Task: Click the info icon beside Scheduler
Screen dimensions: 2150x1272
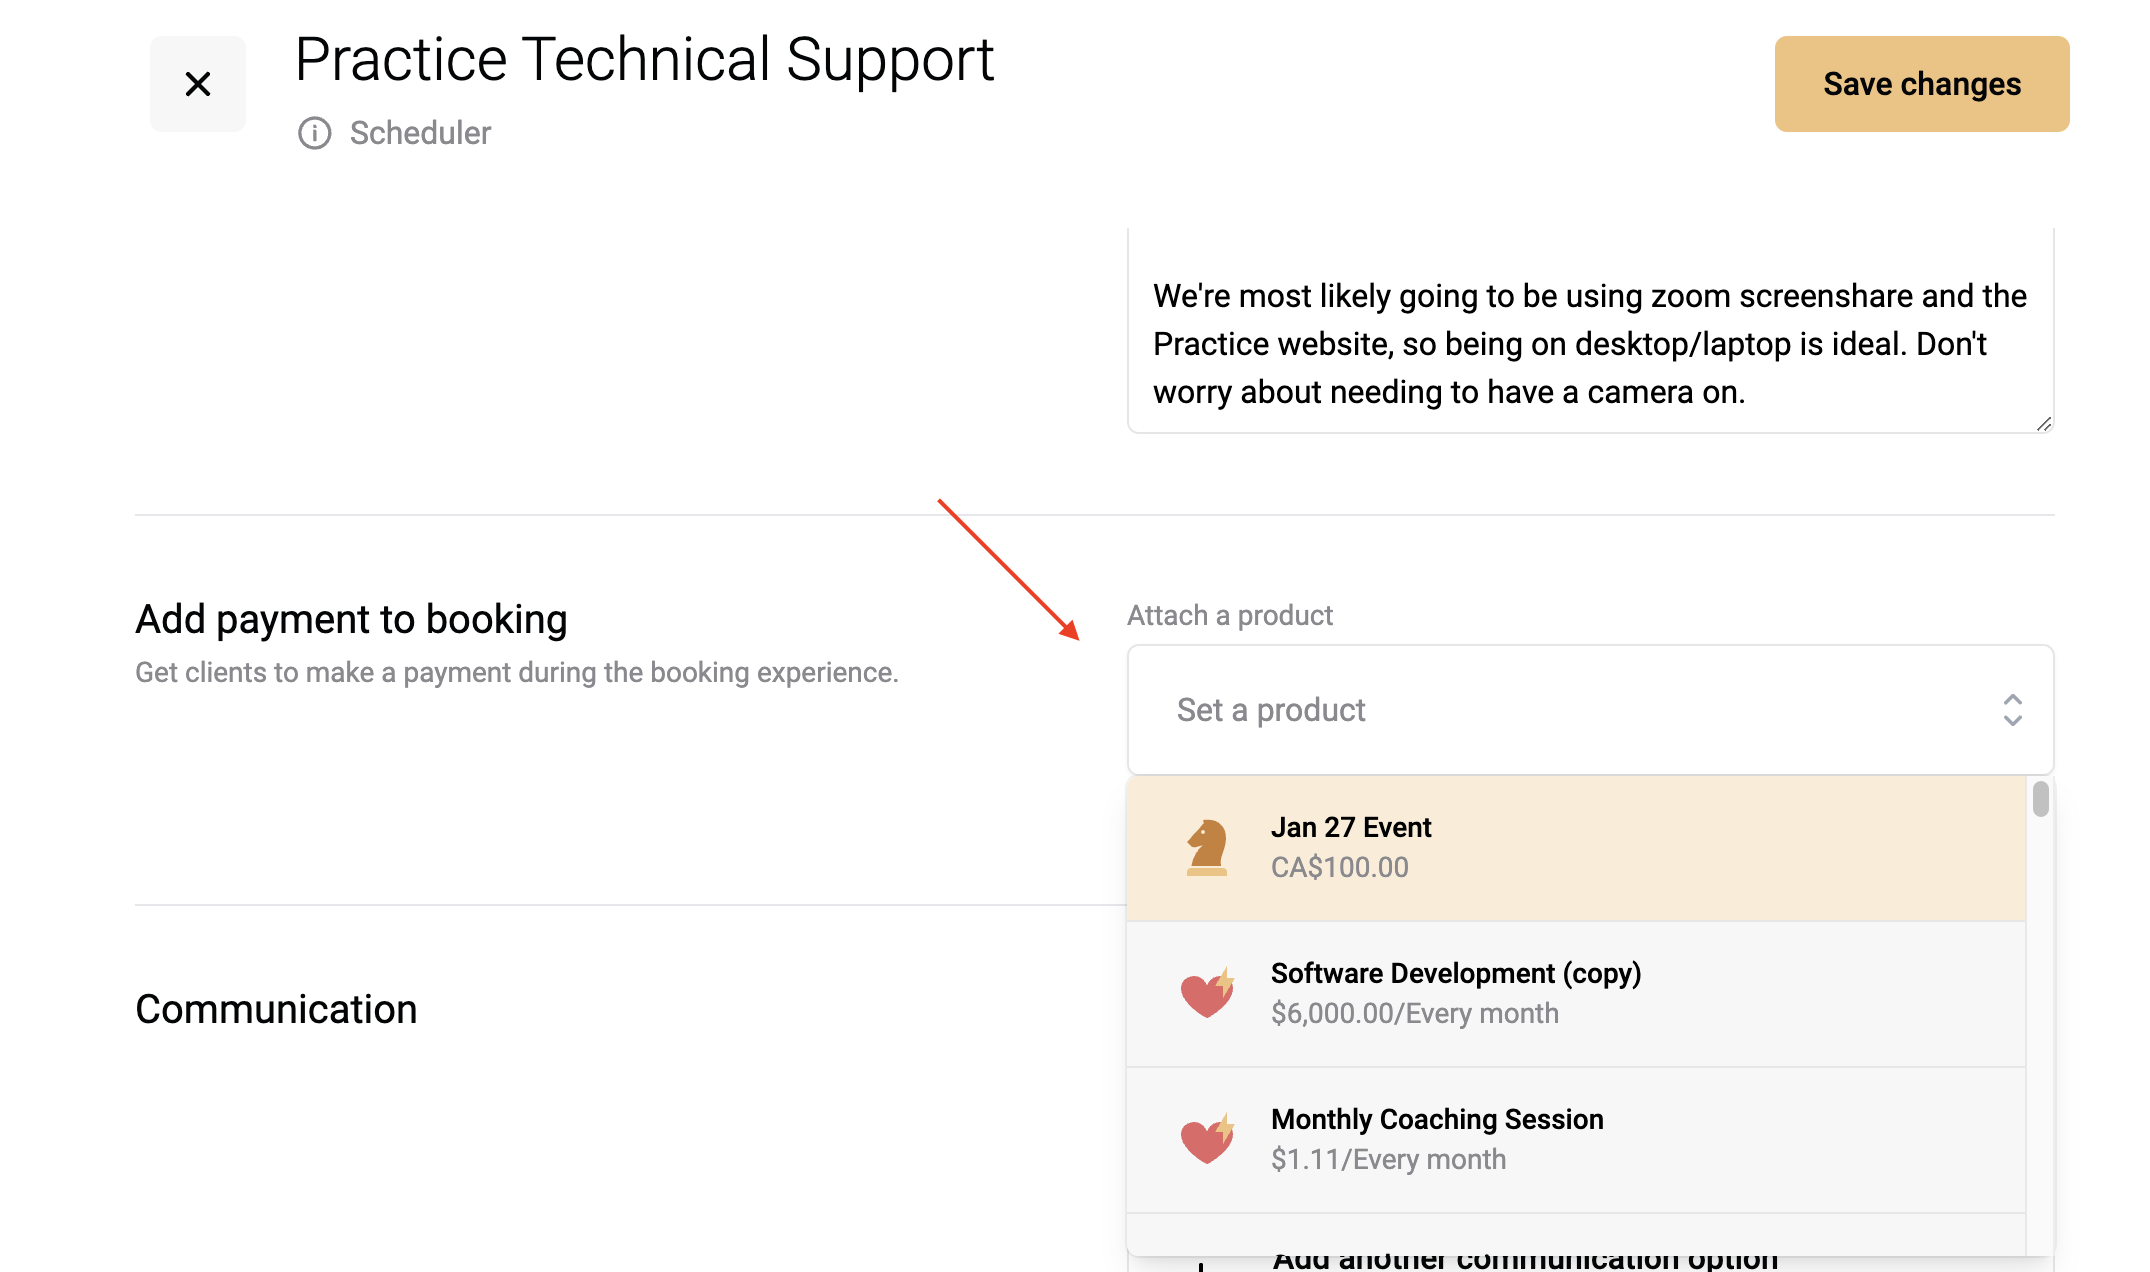Action: pos(314,133)
